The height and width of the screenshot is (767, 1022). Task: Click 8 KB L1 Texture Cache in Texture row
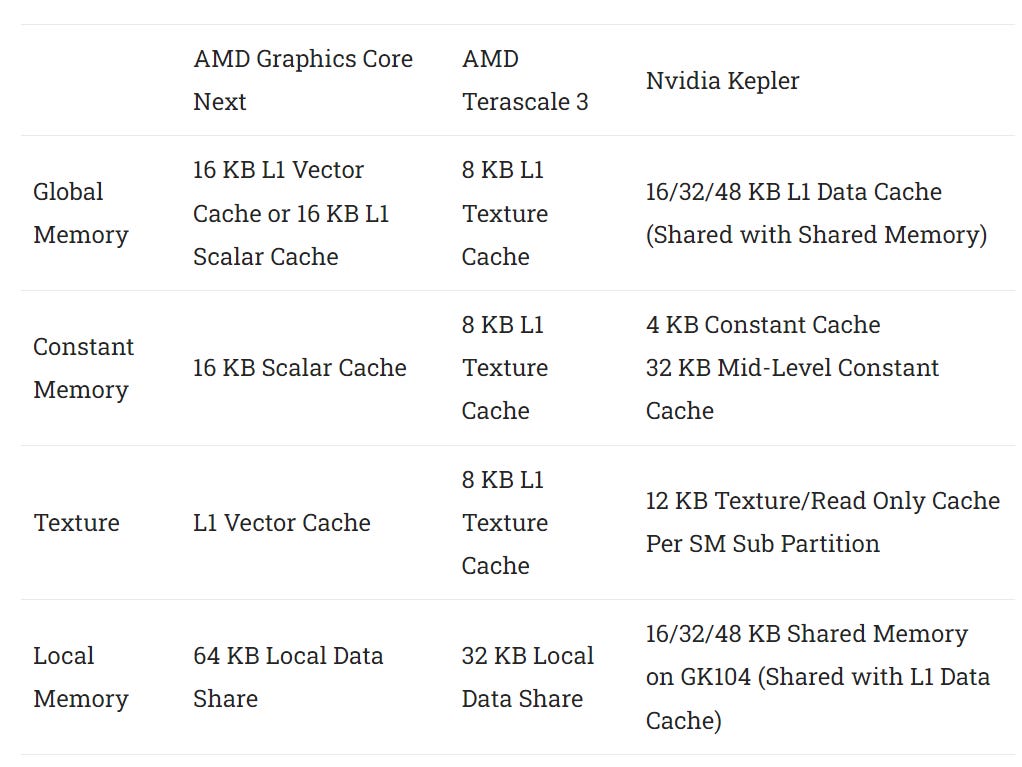(x=505, y=523)
